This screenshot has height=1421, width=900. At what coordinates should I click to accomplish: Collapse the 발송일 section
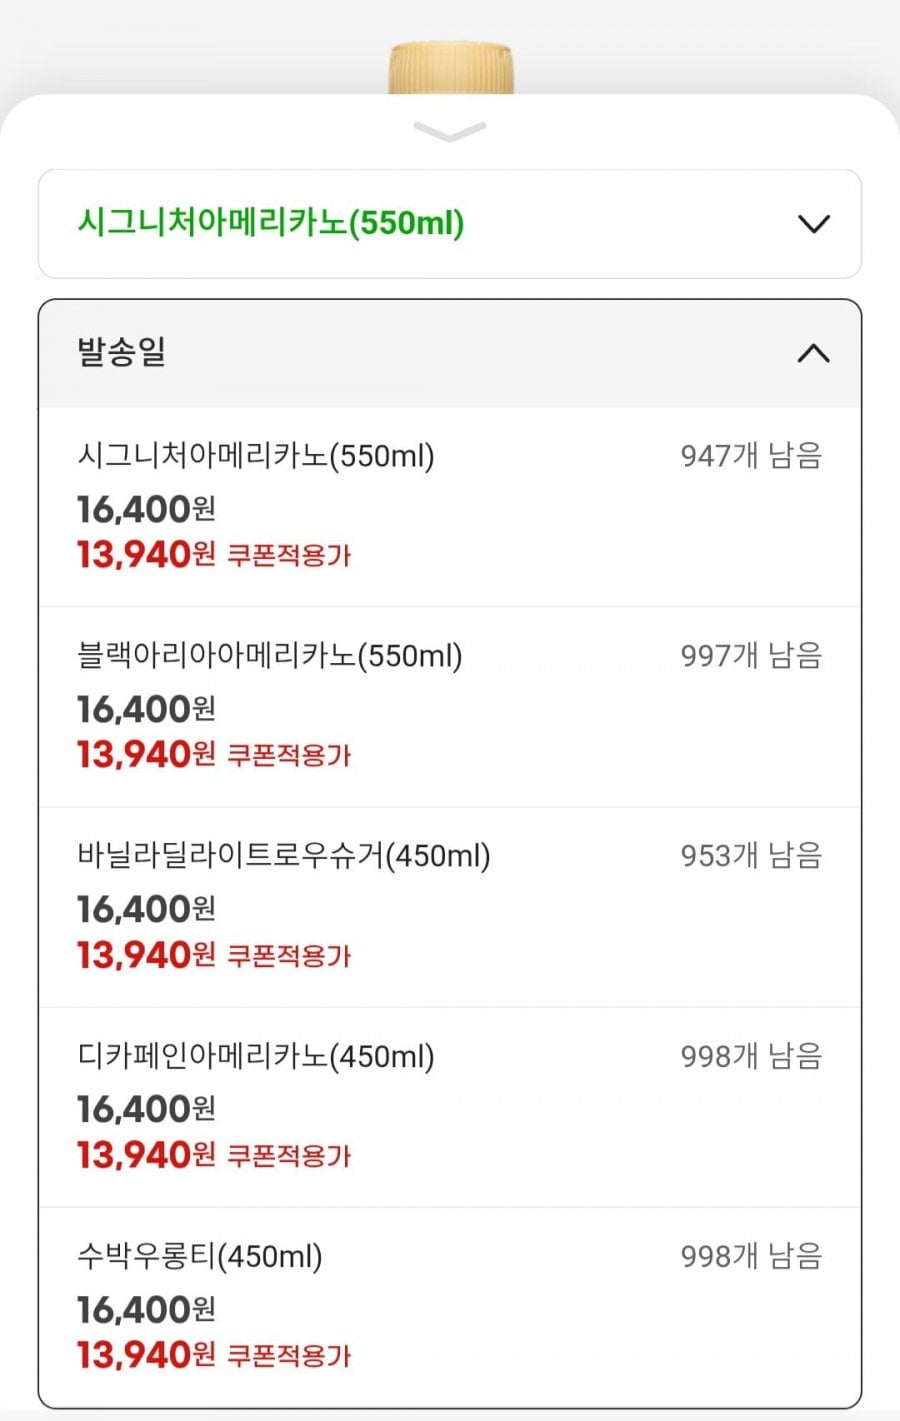[450, 353]
